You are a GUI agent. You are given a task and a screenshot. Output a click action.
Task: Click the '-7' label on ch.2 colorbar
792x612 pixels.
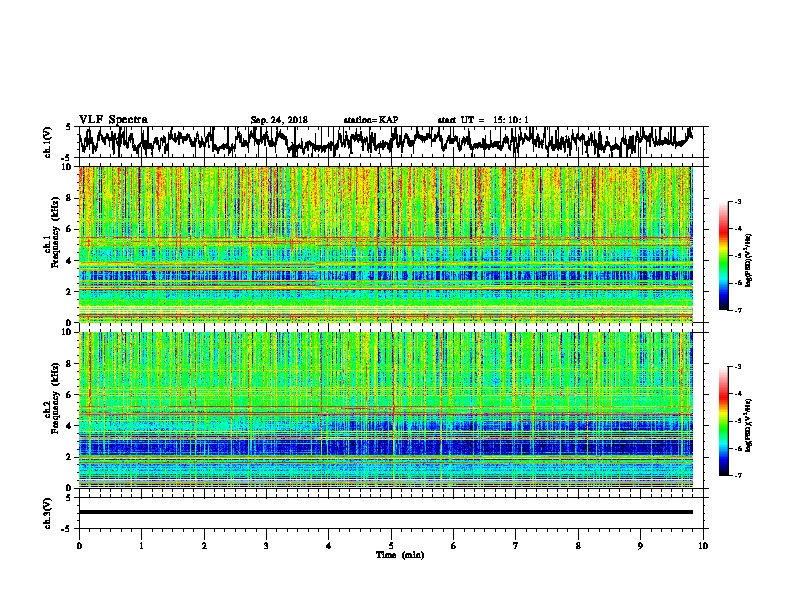pyautogui.click(x=738, y=476)
